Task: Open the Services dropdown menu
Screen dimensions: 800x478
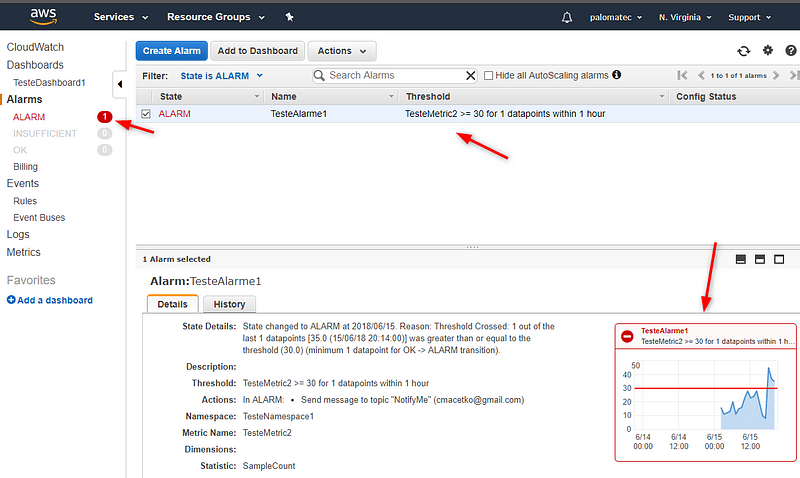Action: click(121, 17)
